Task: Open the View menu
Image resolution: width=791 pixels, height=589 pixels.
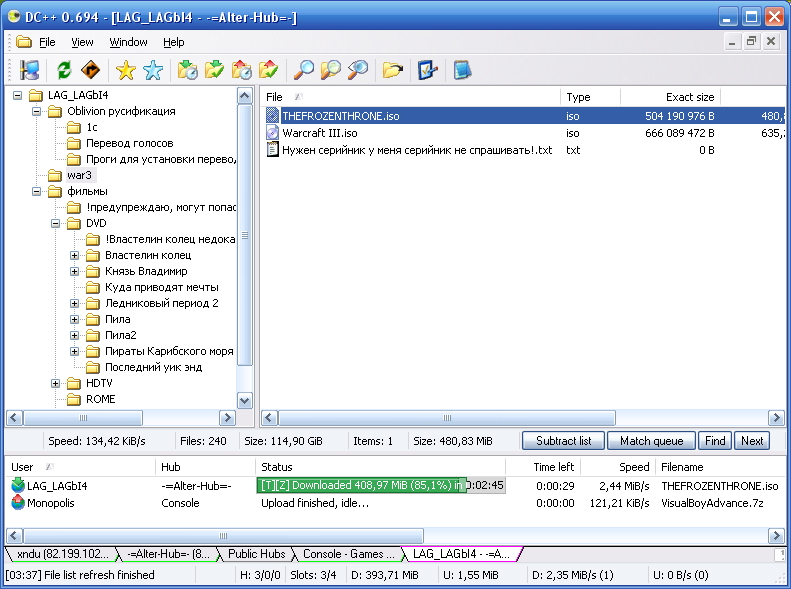Action: (82, 42)
